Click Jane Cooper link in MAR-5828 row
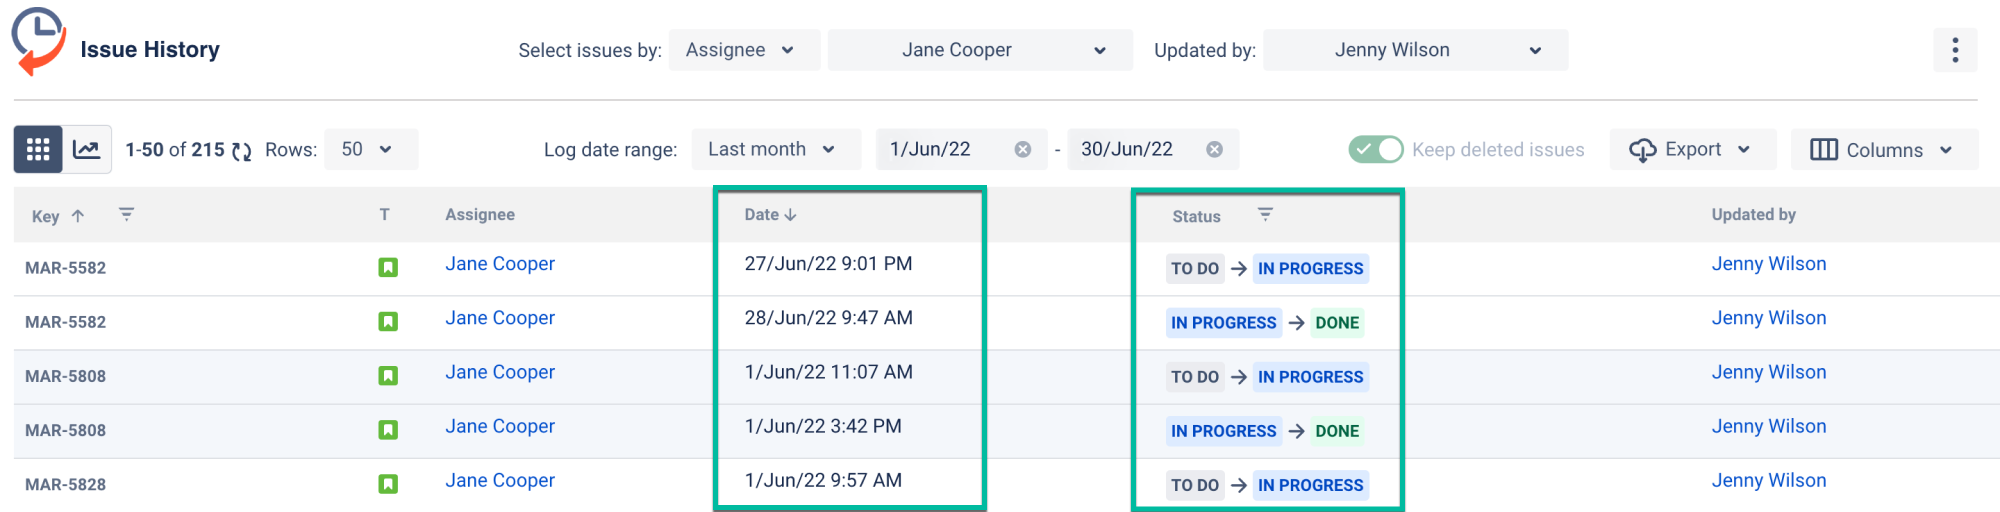The height and width of the screenshot is (512, 2000). click(500, 480)
